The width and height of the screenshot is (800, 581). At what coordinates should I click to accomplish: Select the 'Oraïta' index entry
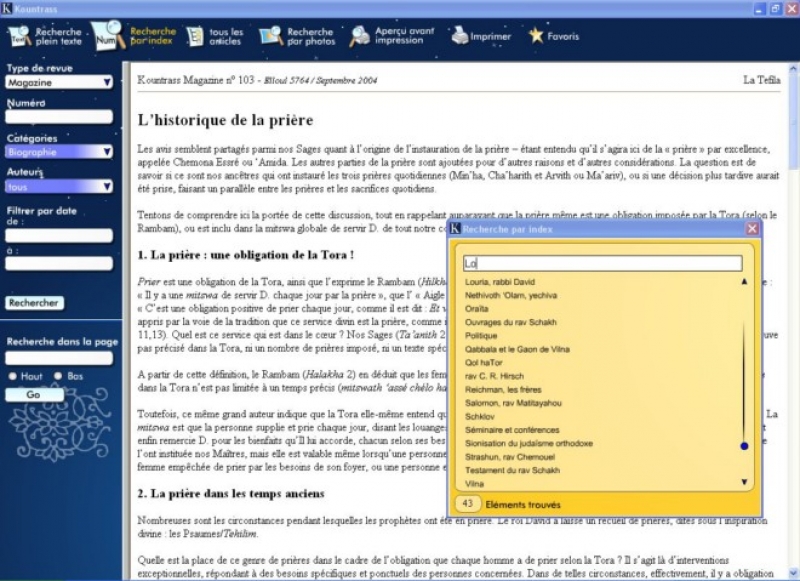click(477, 309)
